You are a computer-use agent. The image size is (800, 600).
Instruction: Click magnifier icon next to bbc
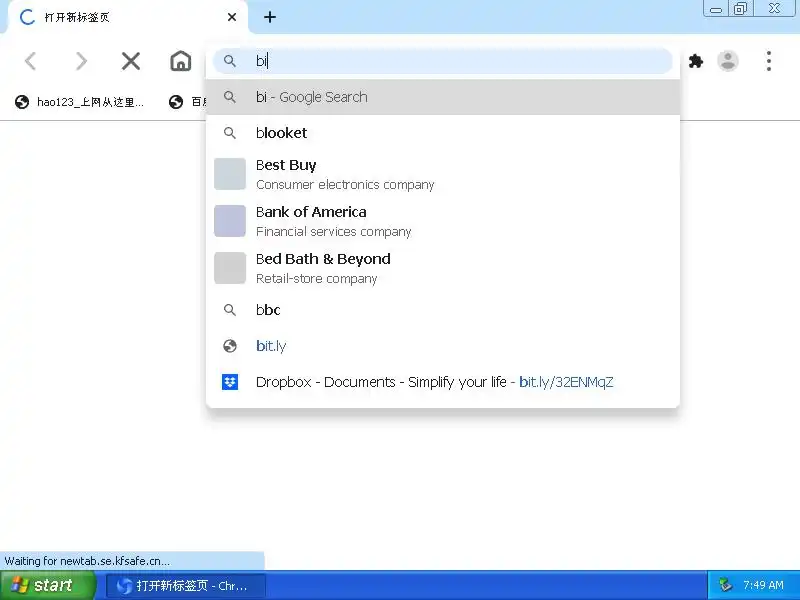tap(230, 310)
